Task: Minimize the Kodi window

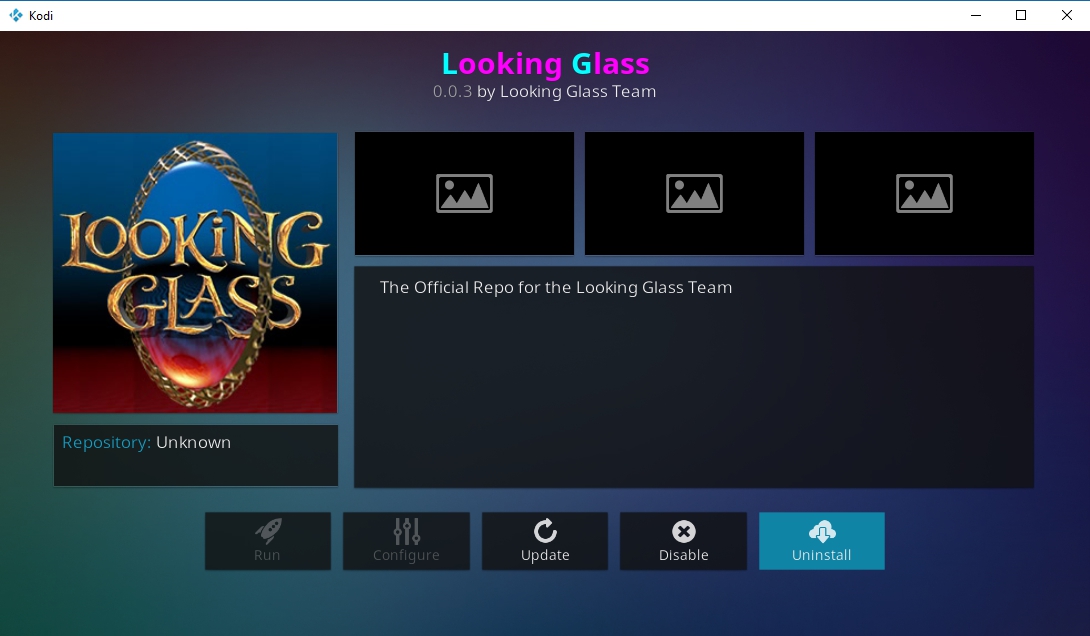Action: click(976, 15)
